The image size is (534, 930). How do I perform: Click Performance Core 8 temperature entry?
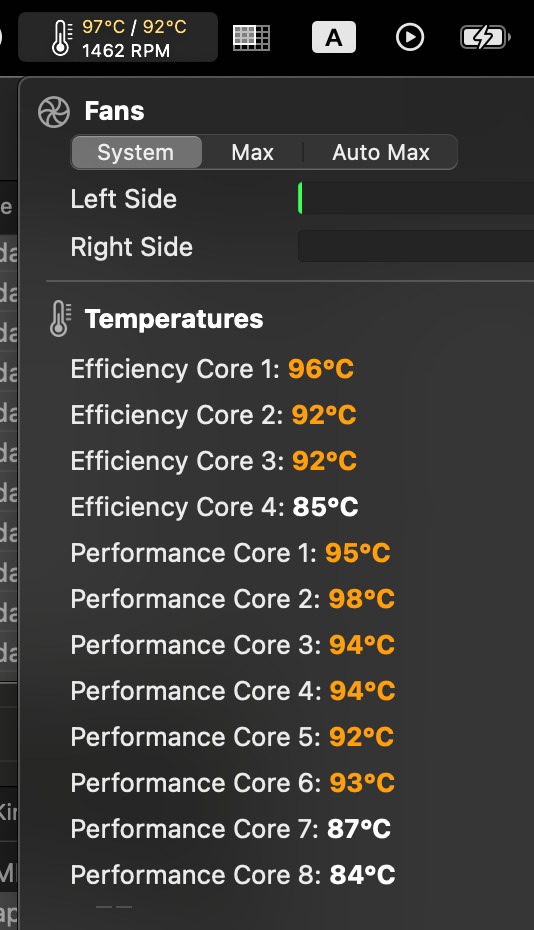pos(233,875)
